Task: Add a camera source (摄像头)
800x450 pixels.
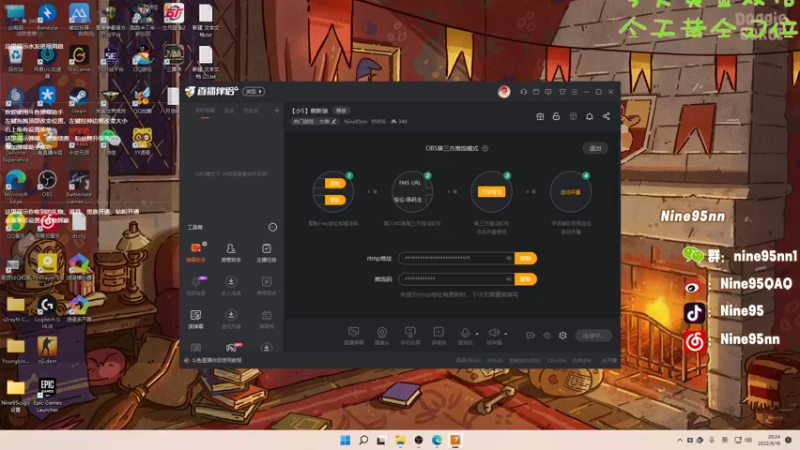Action: pos(382,336)
